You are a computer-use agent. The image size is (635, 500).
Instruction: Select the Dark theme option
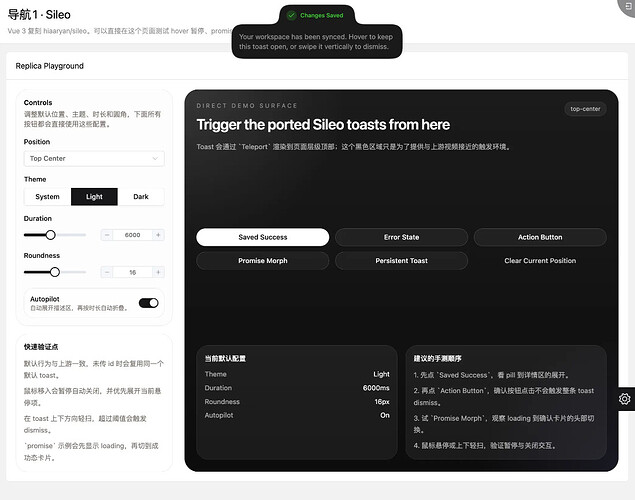coord(141,197)
